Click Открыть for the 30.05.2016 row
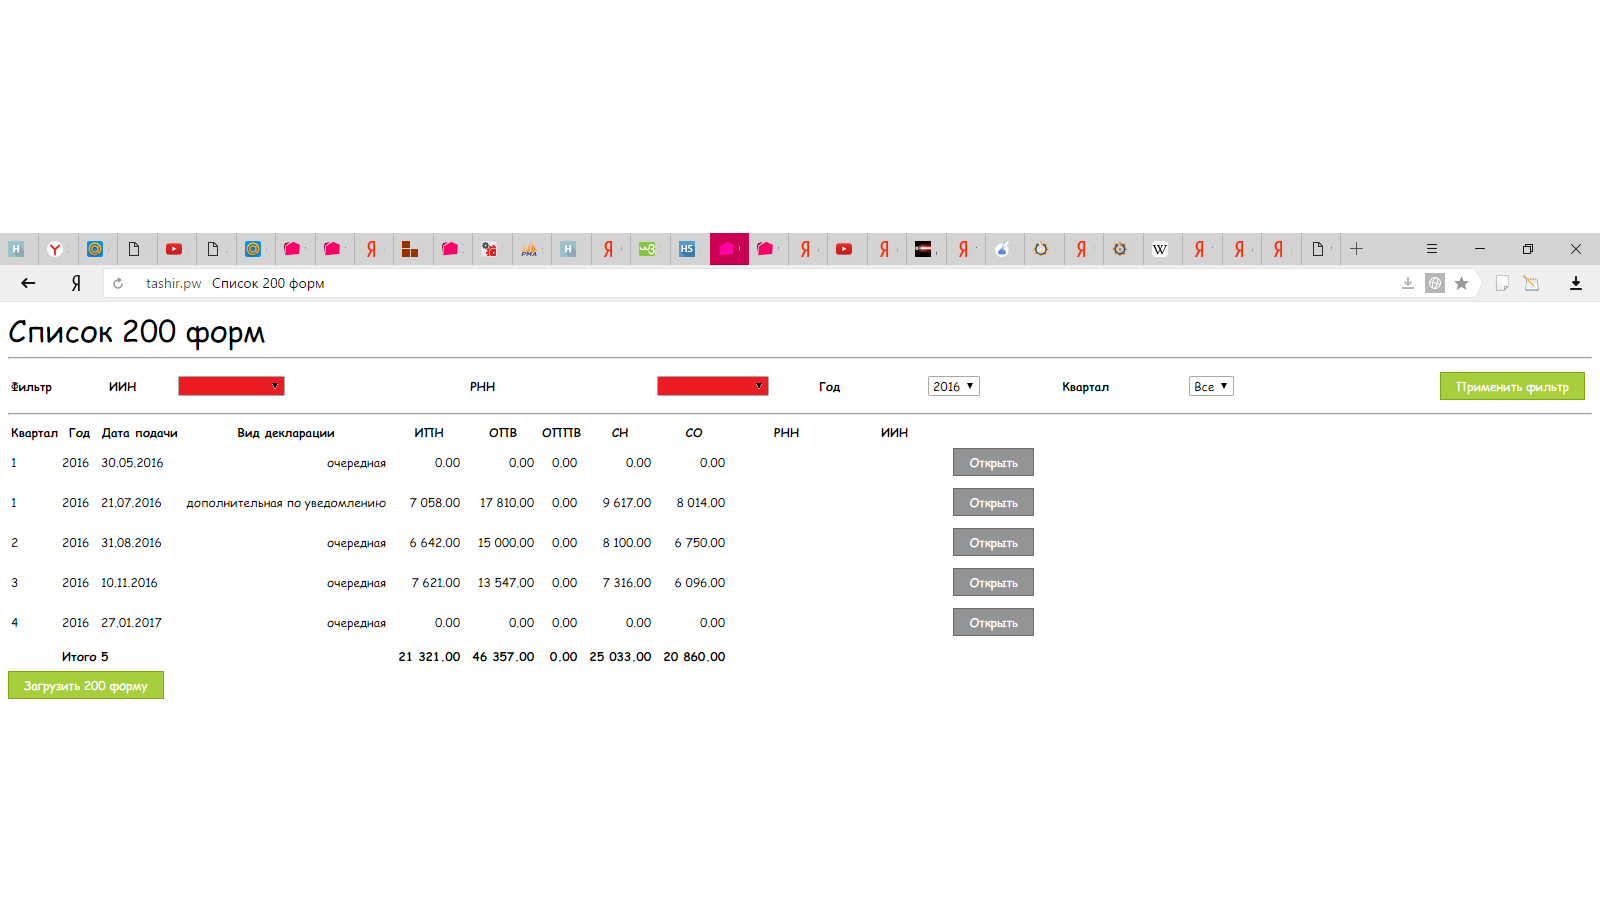Screen dimensions: 1600x900 pyautogui.click(x=993, y=462)
